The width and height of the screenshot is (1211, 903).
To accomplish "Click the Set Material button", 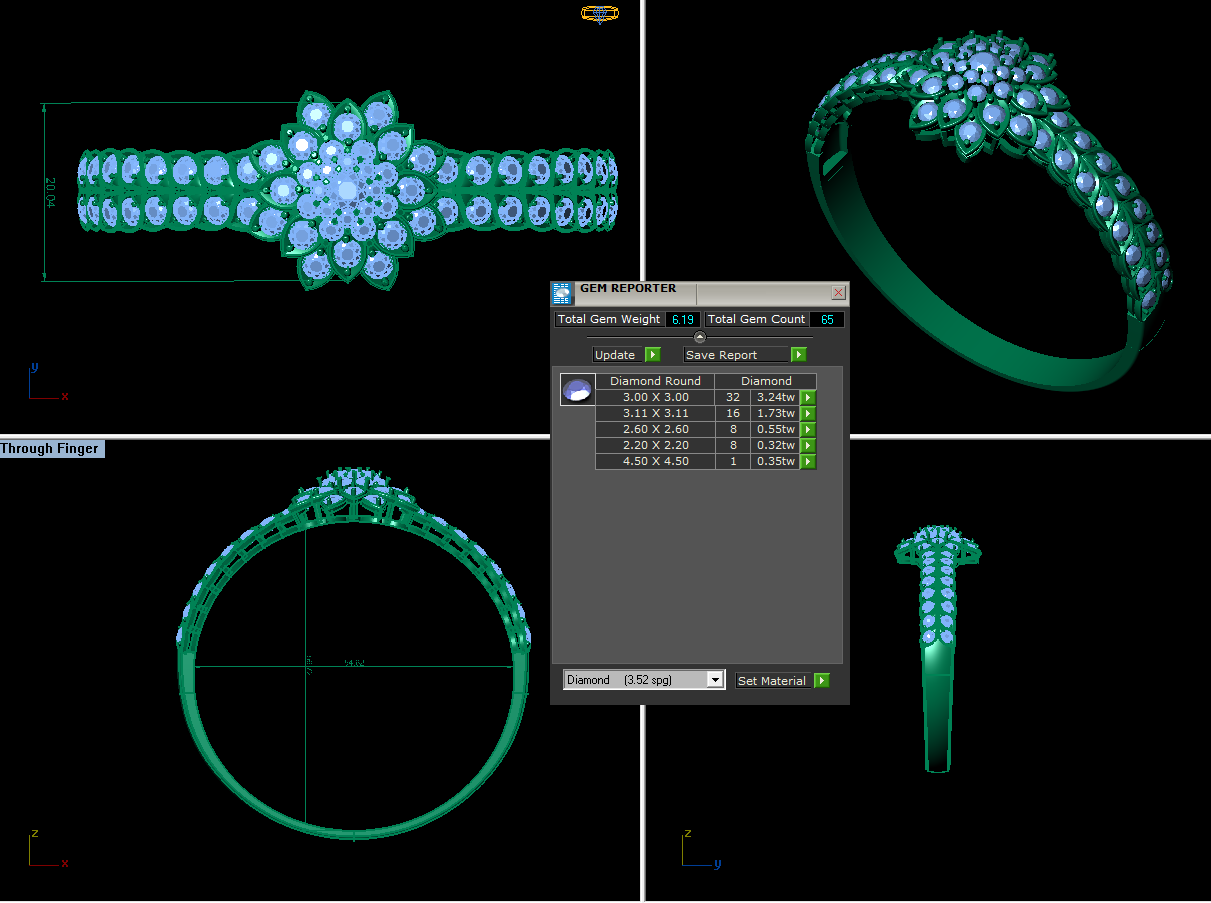I will click(x=773, y=680).
